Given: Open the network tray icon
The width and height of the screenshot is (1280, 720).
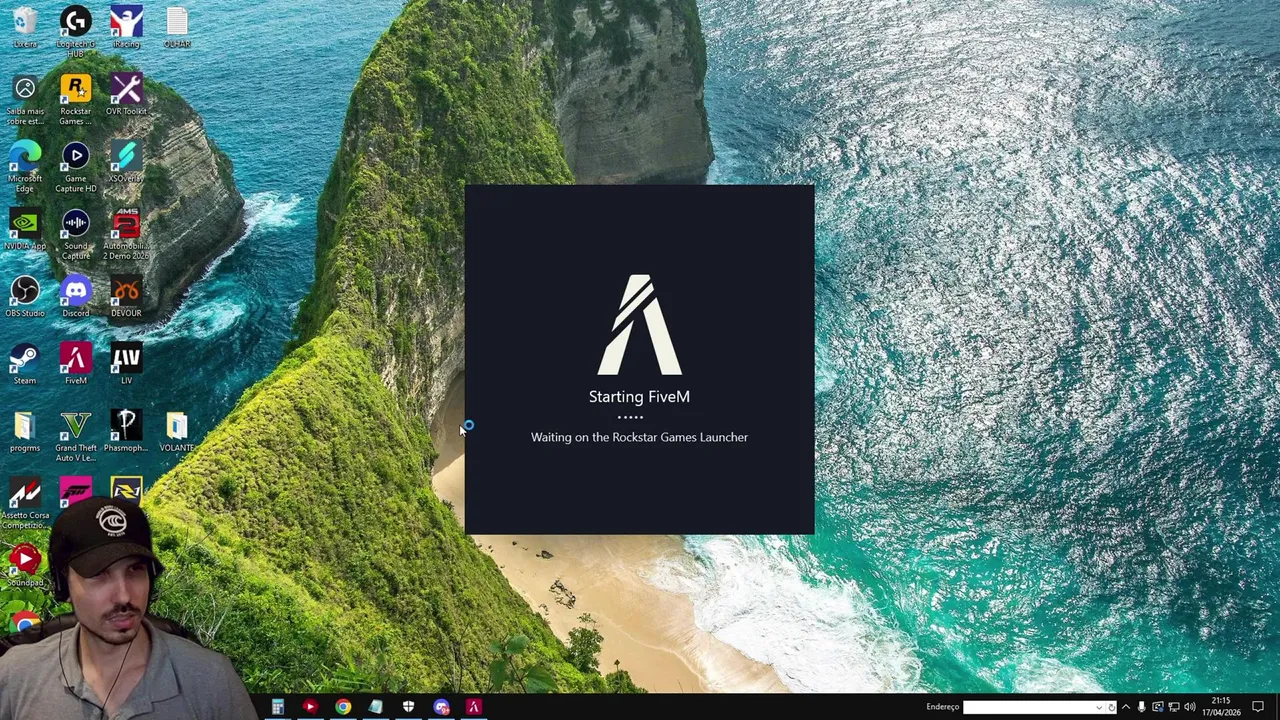Looking at the screenshot, I should [x=1174, y=707].
